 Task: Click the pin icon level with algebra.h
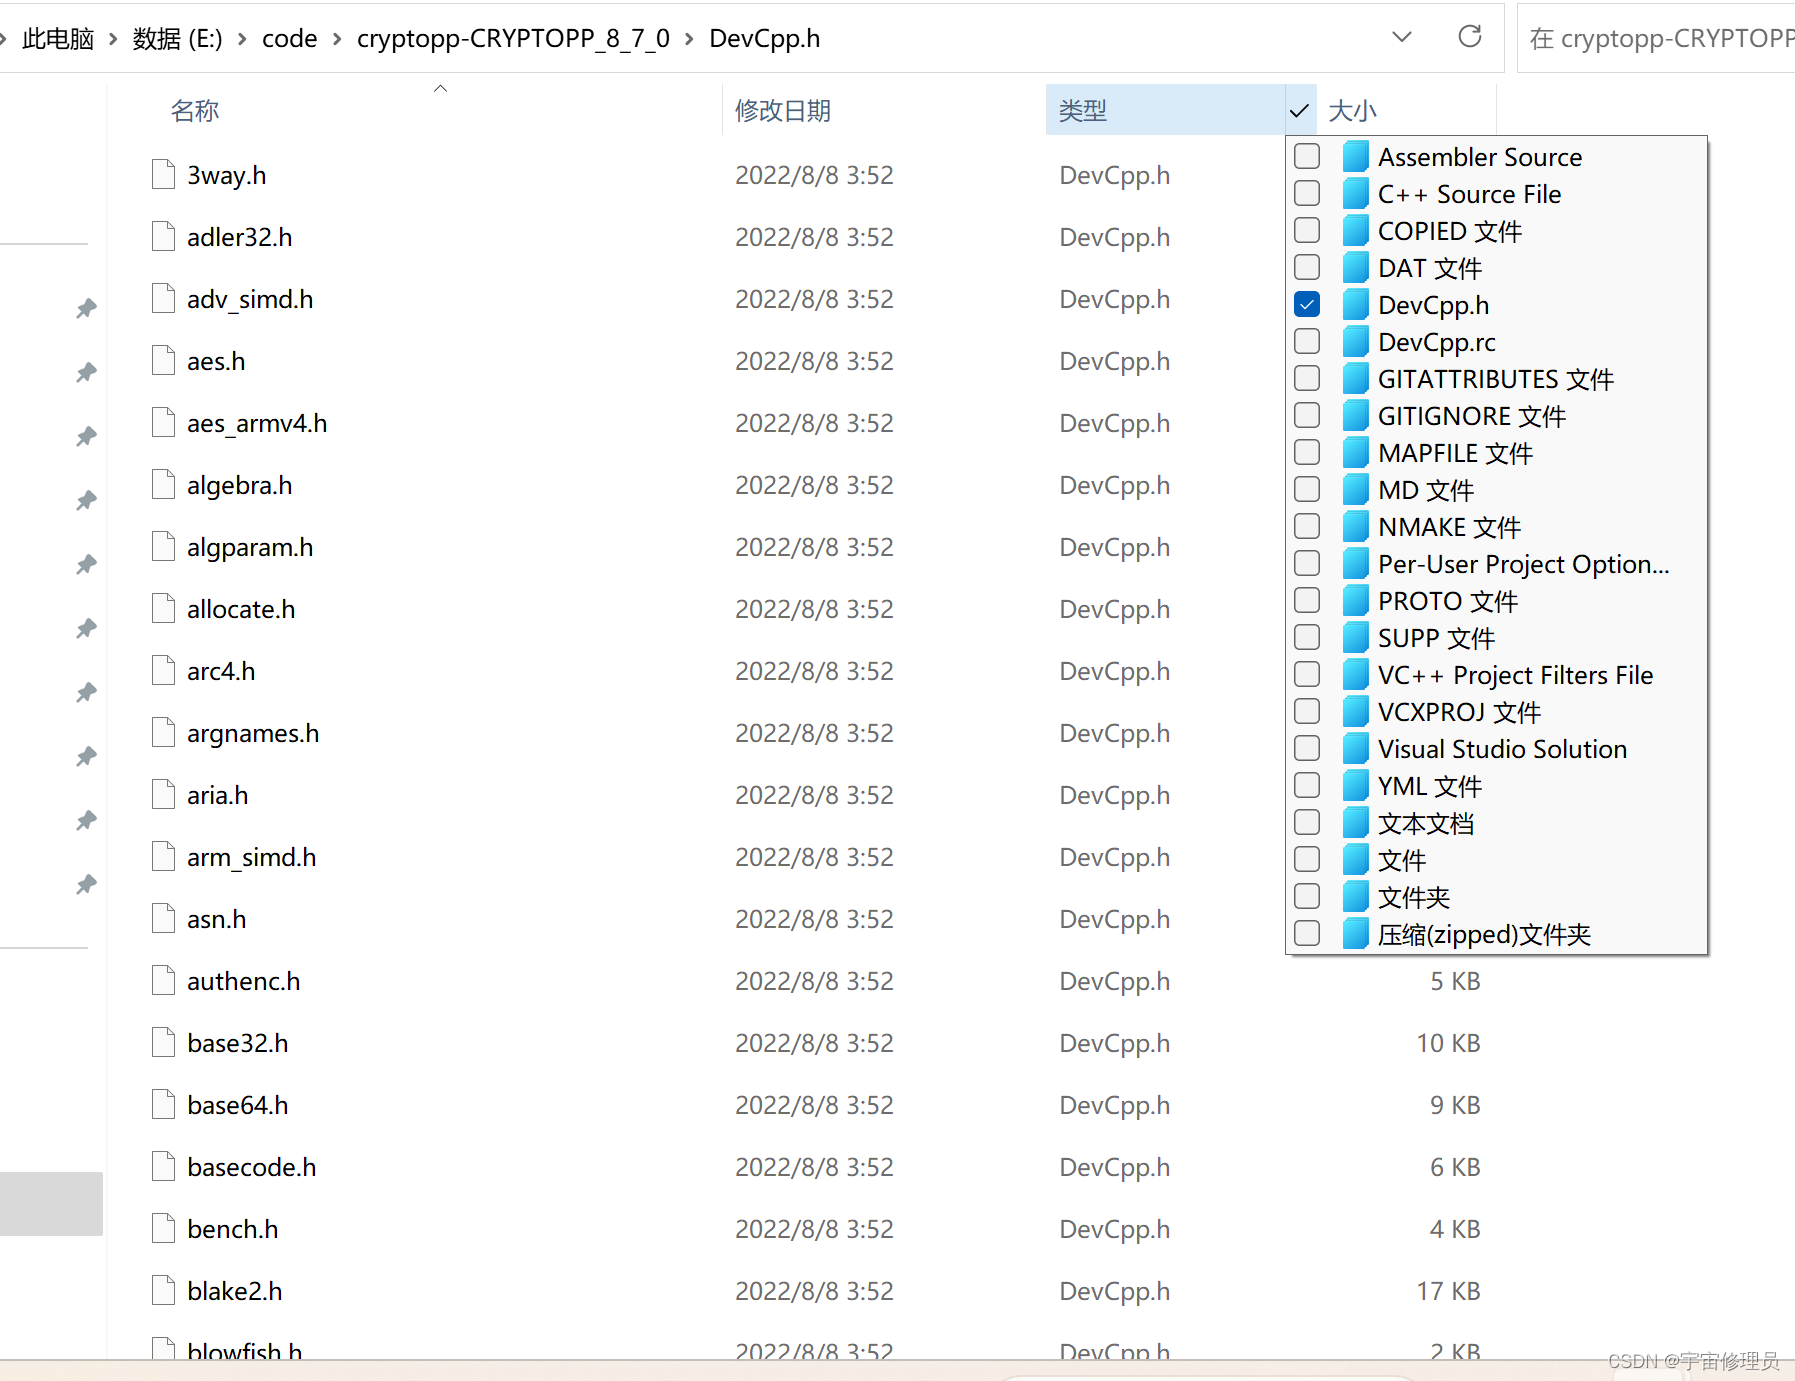pos(87,500)
